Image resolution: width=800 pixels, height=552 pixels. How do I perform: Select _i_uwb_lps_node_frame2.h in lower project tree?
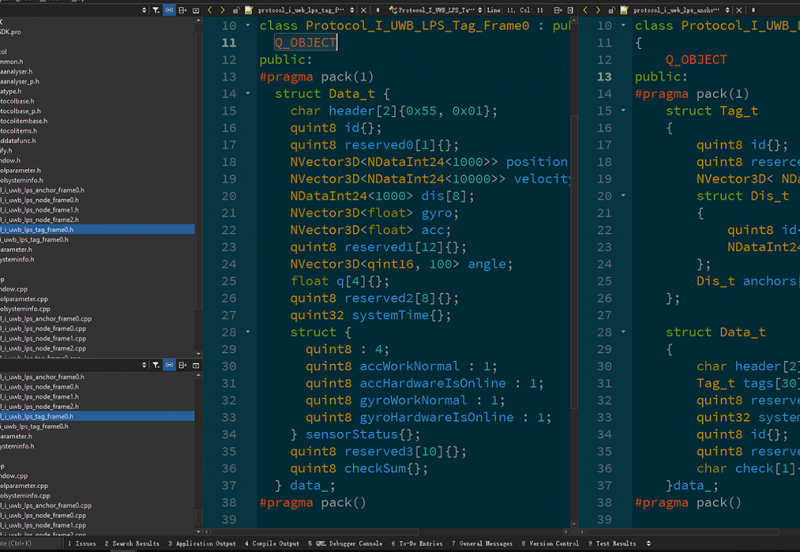tap(40, 407)
